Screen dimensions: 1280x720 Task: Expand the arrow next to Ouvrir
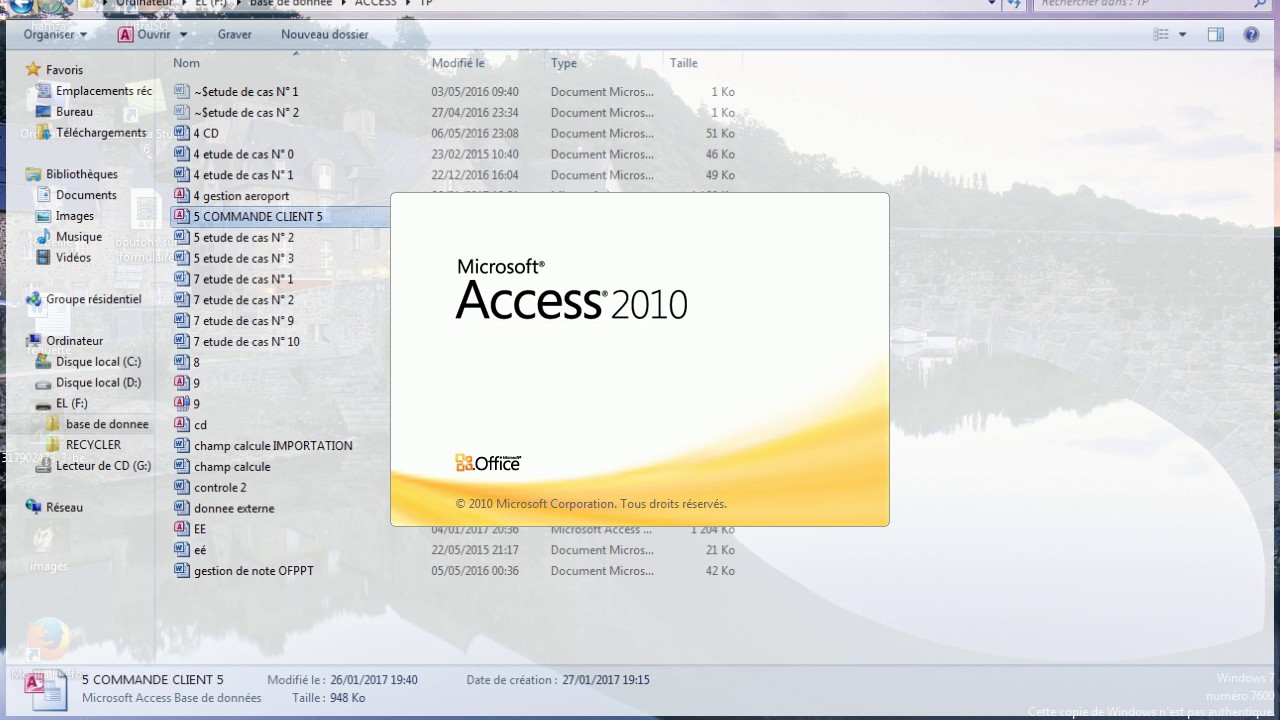184,34
